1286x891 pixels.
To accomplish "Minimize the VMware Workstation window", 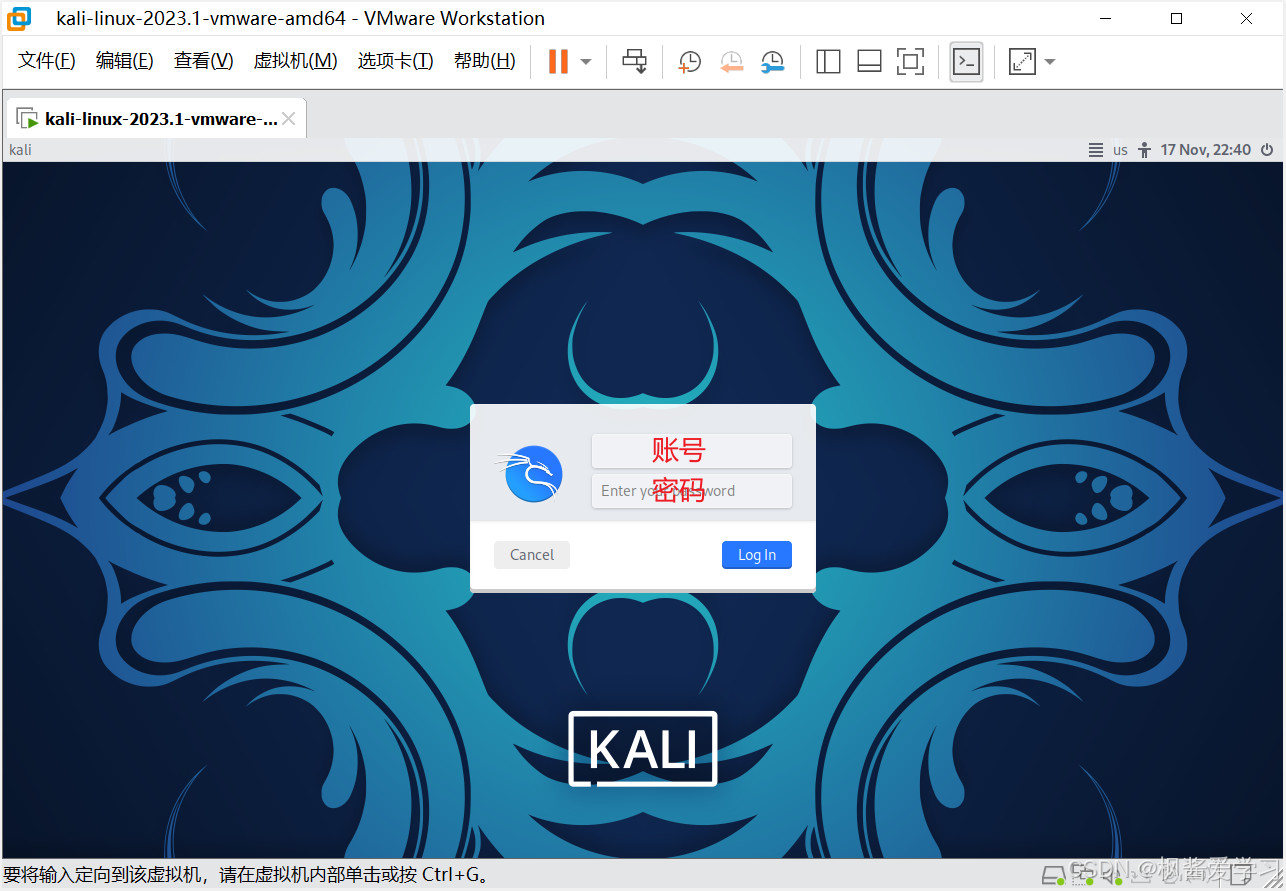I will [1106, 18].
